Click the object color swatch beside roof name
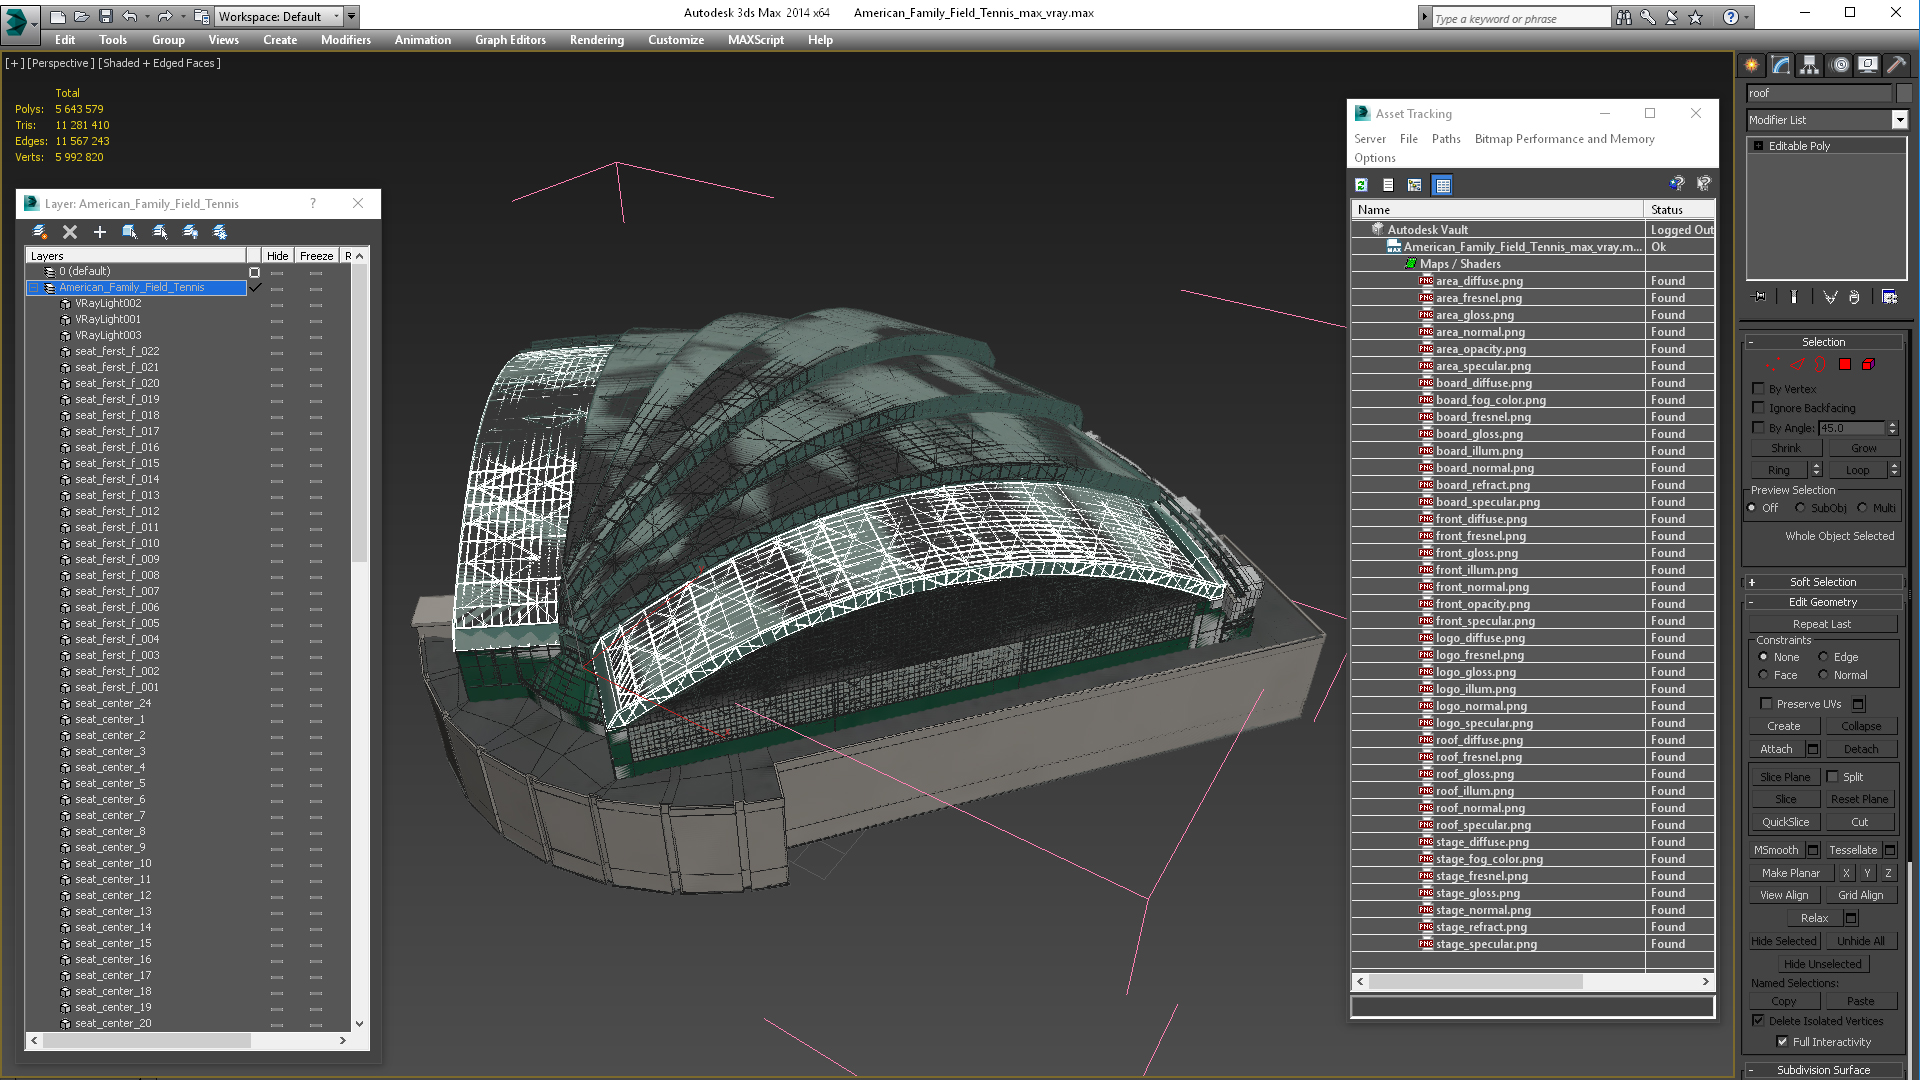This screenshot has height=1080, width=1920. [x=1904, y=93]
